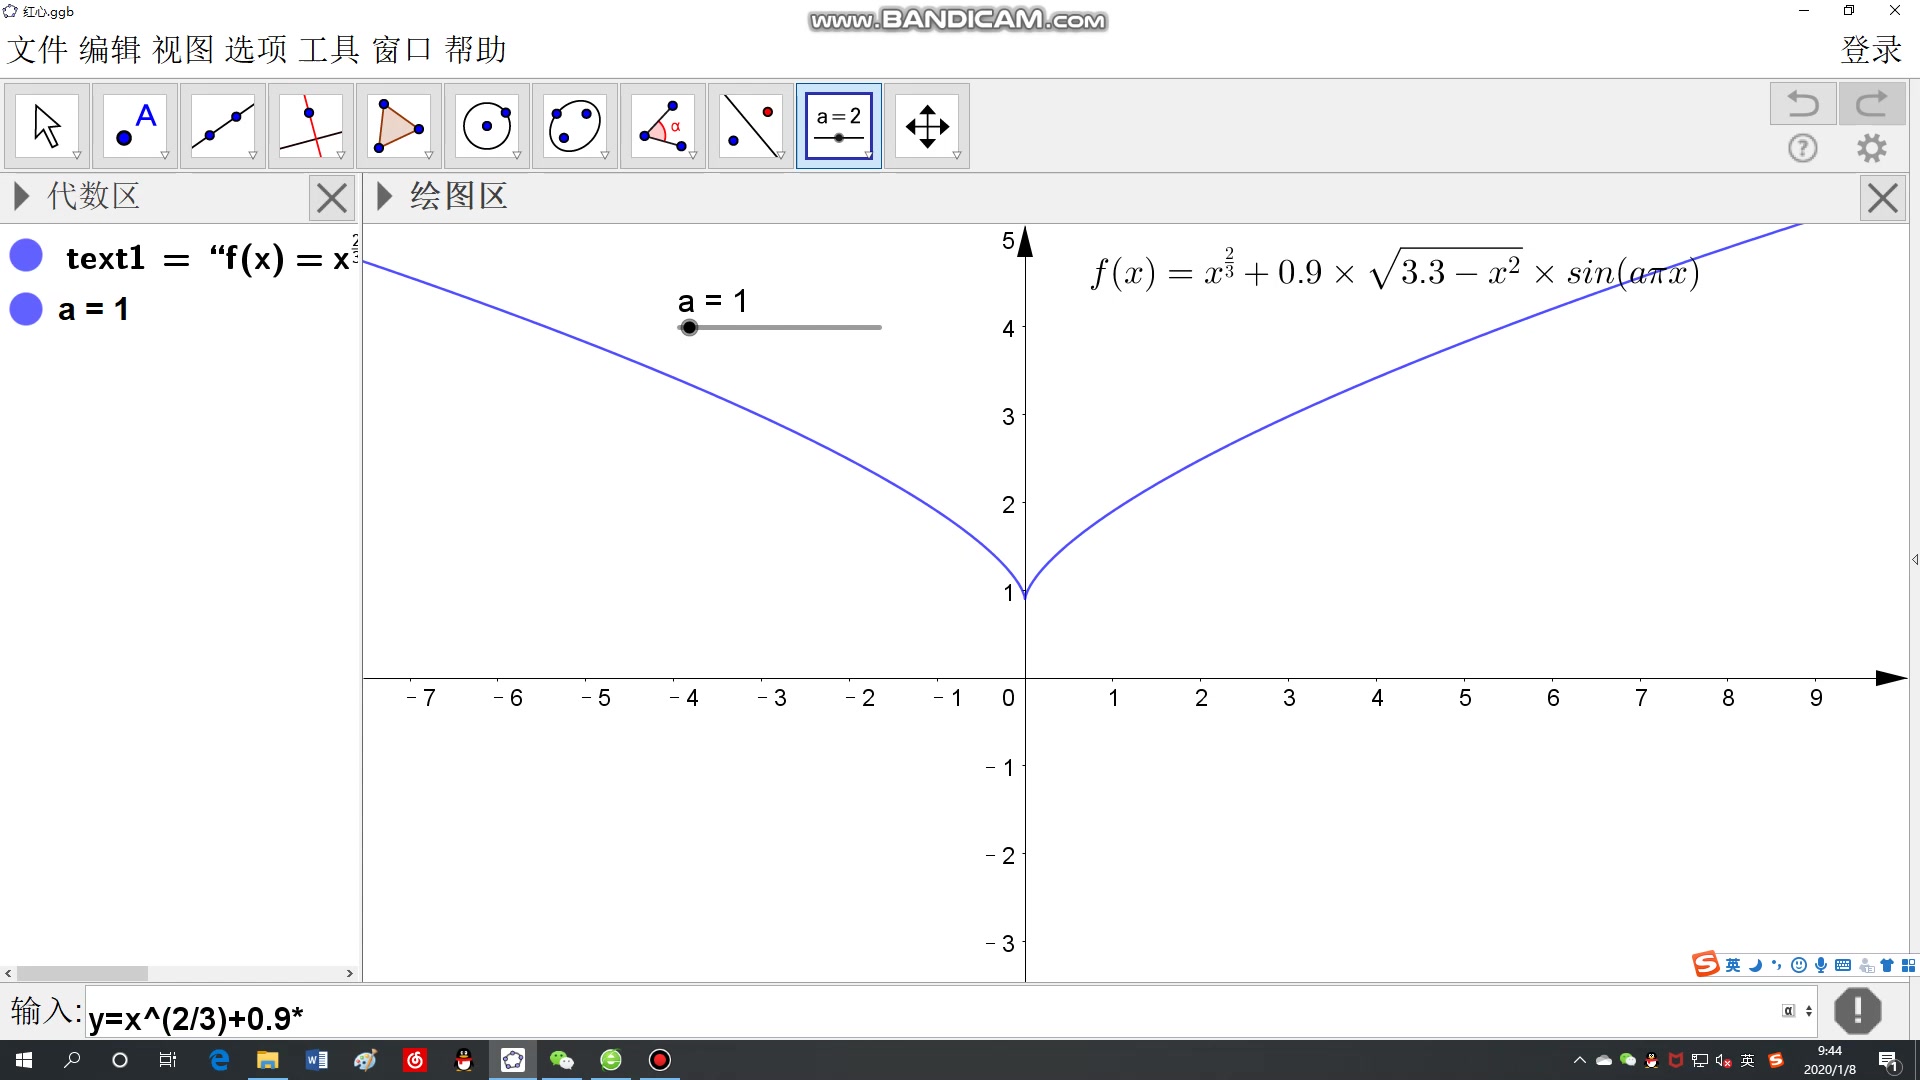Click the 登录 sign-in link
Viewport: 1920px width, 1080px height.
coord(1871,50)
